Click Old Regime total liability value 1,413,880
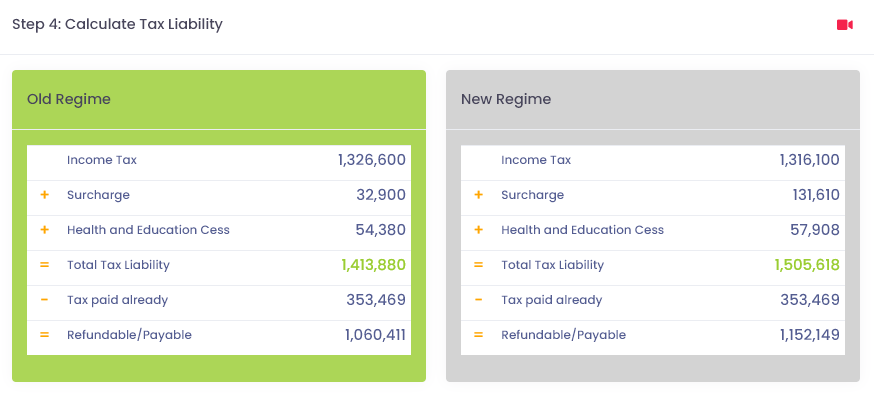 [x=373, y=265]
